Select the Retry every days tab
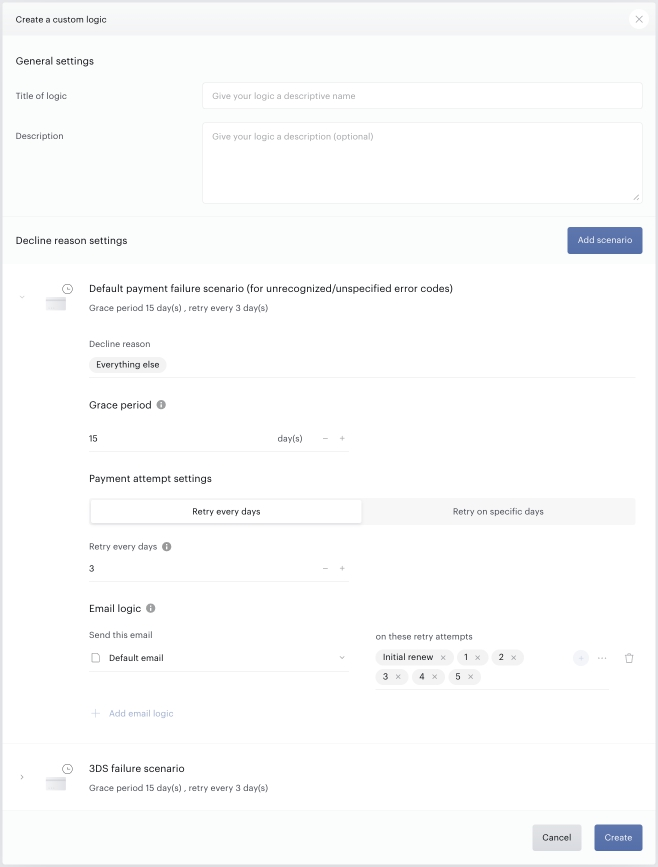 tap(226, 511)
